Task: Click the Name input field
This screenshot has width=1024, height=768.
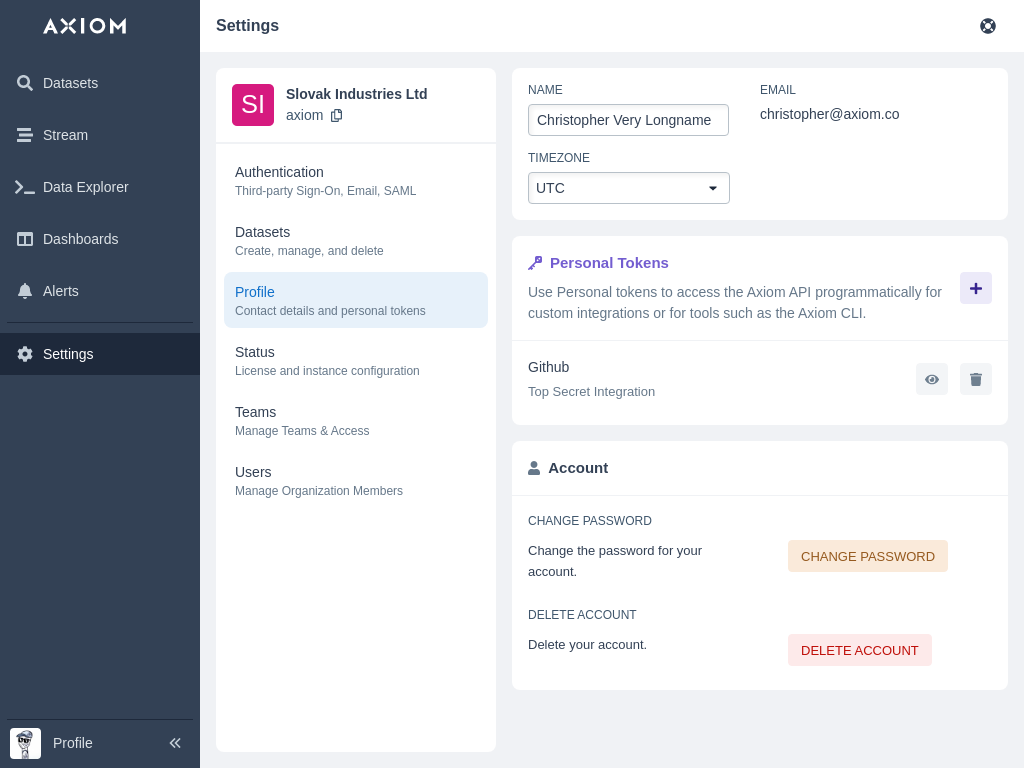Action: (x=628, y=120)
